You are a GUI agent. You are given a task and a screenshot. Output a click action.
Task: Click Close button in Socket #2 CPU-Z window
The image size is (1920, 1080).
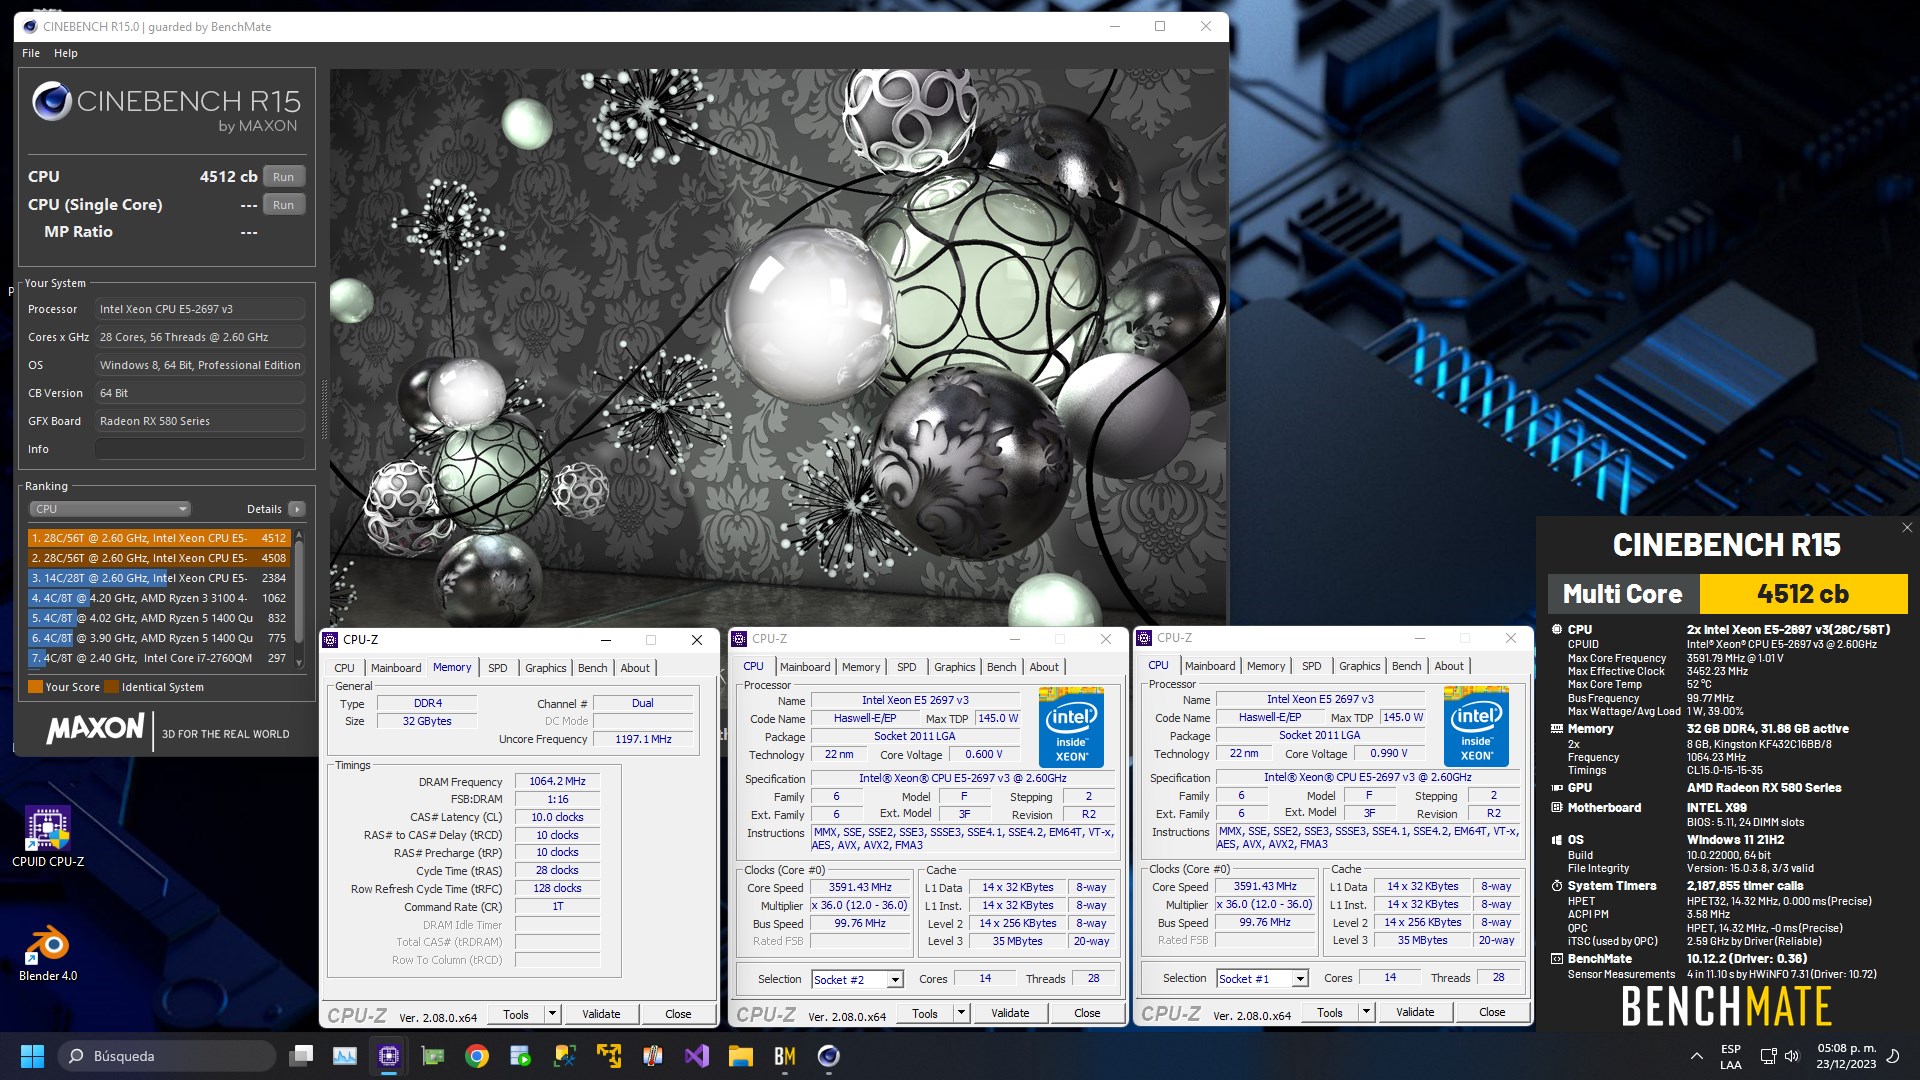(1087, 1013)
